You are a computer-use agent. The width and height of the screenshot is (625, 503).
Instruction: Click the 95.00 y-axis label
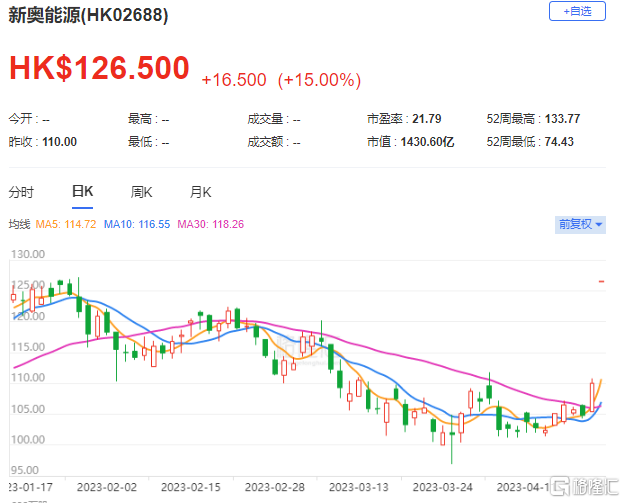[x=25, y=470]
